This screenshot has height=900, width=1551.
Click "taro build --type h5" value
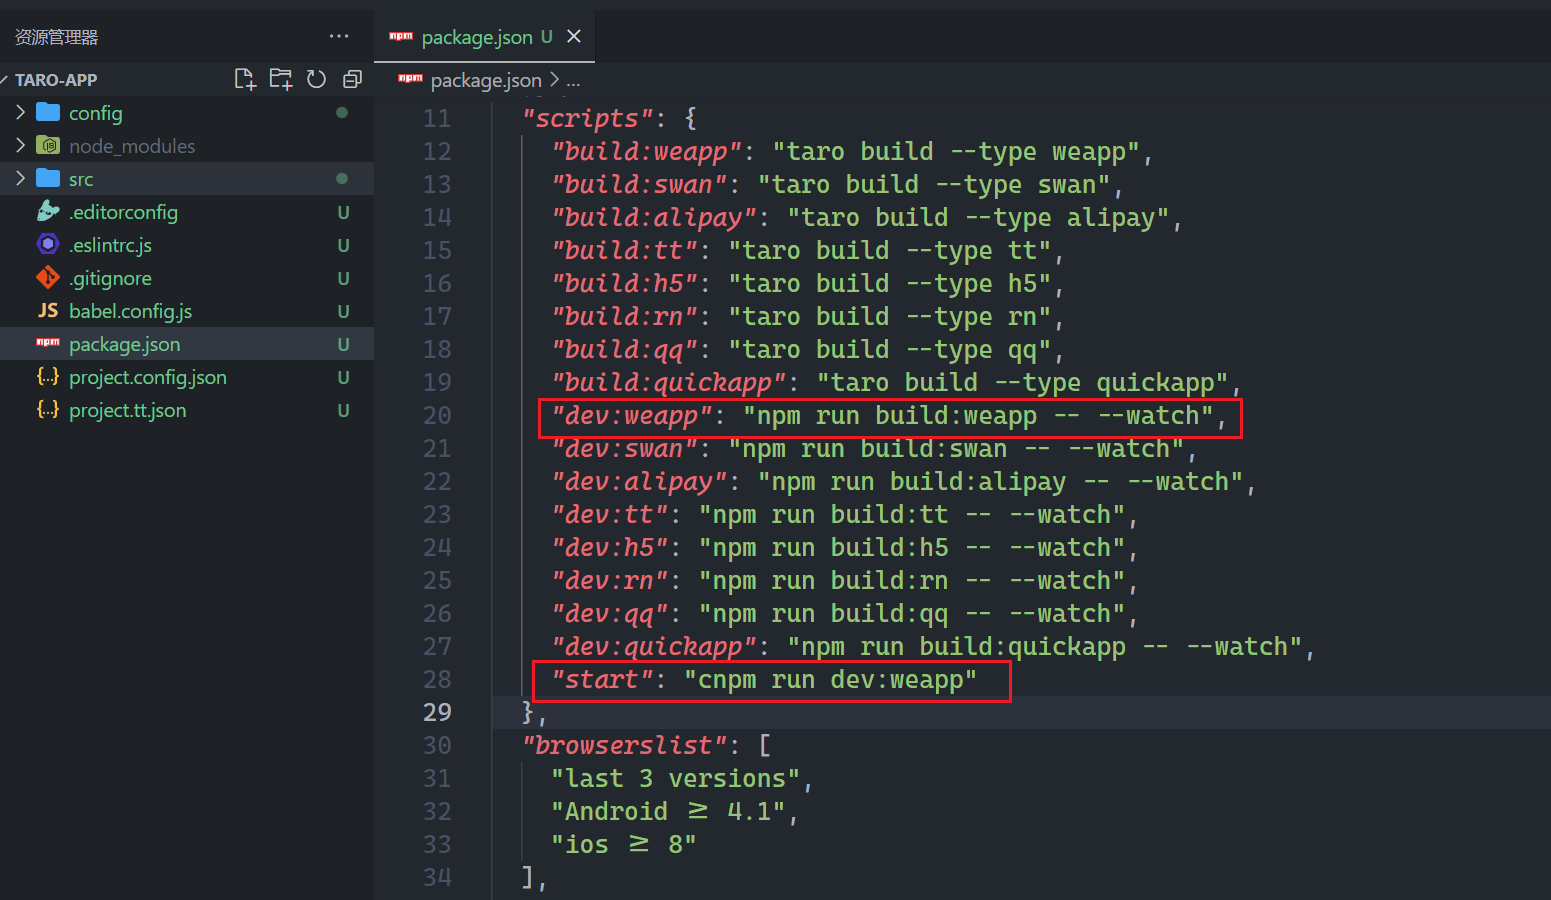click(890, 283)
